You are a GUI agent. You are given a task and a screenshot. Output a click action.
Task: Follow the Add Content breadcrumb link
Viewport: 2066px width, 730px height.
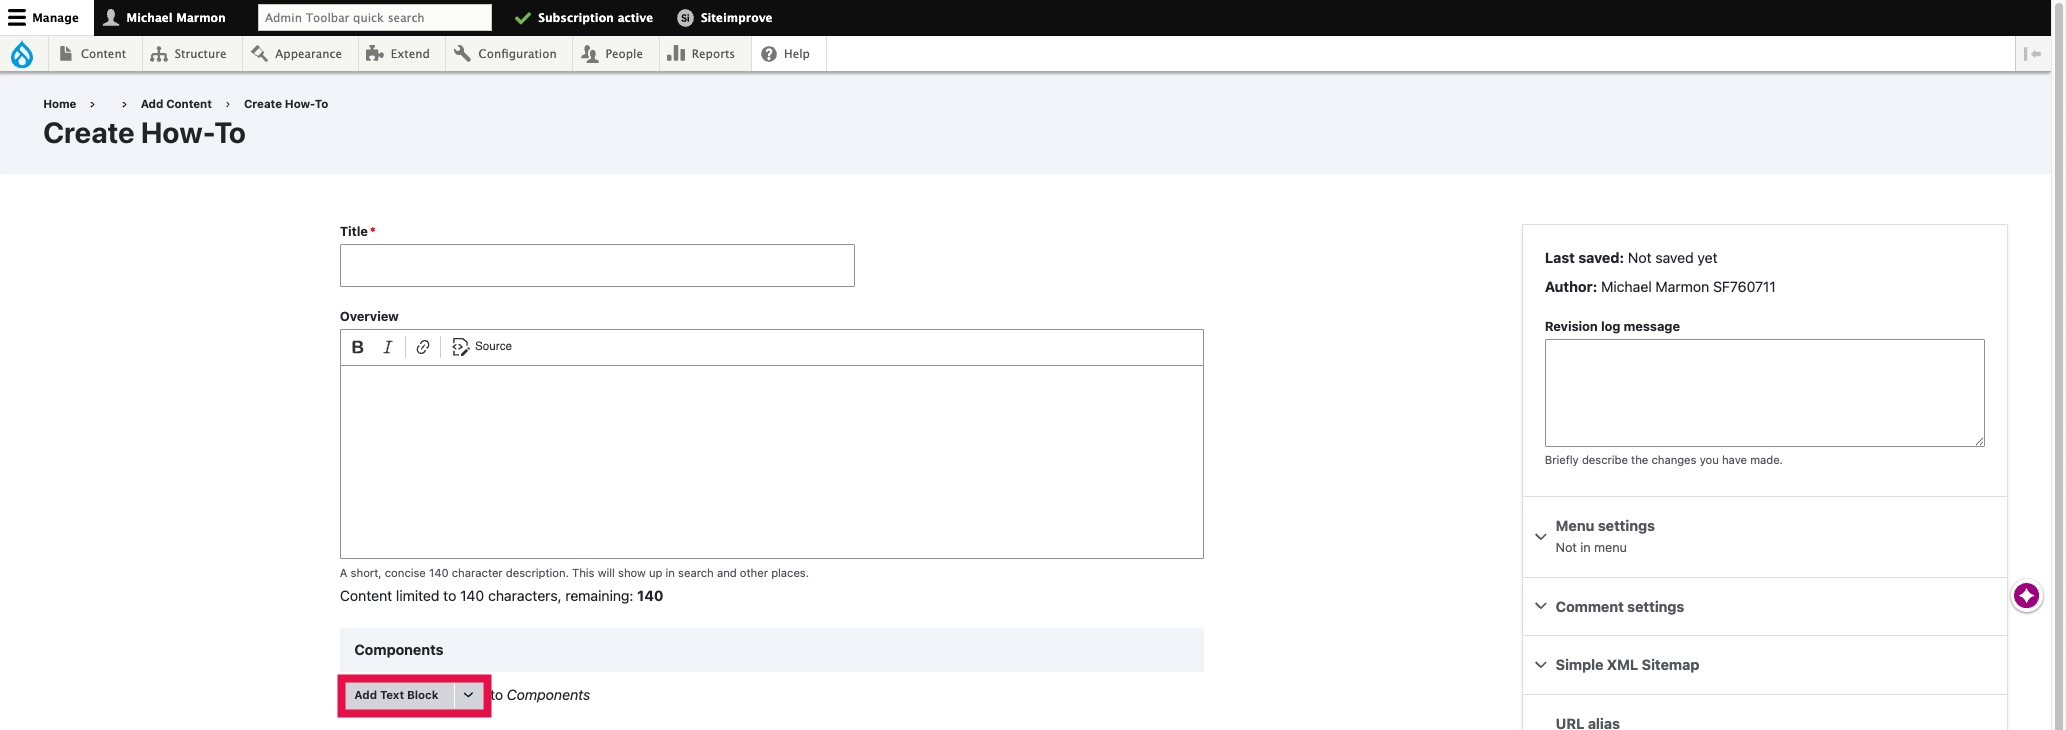(x=176, y=104)
